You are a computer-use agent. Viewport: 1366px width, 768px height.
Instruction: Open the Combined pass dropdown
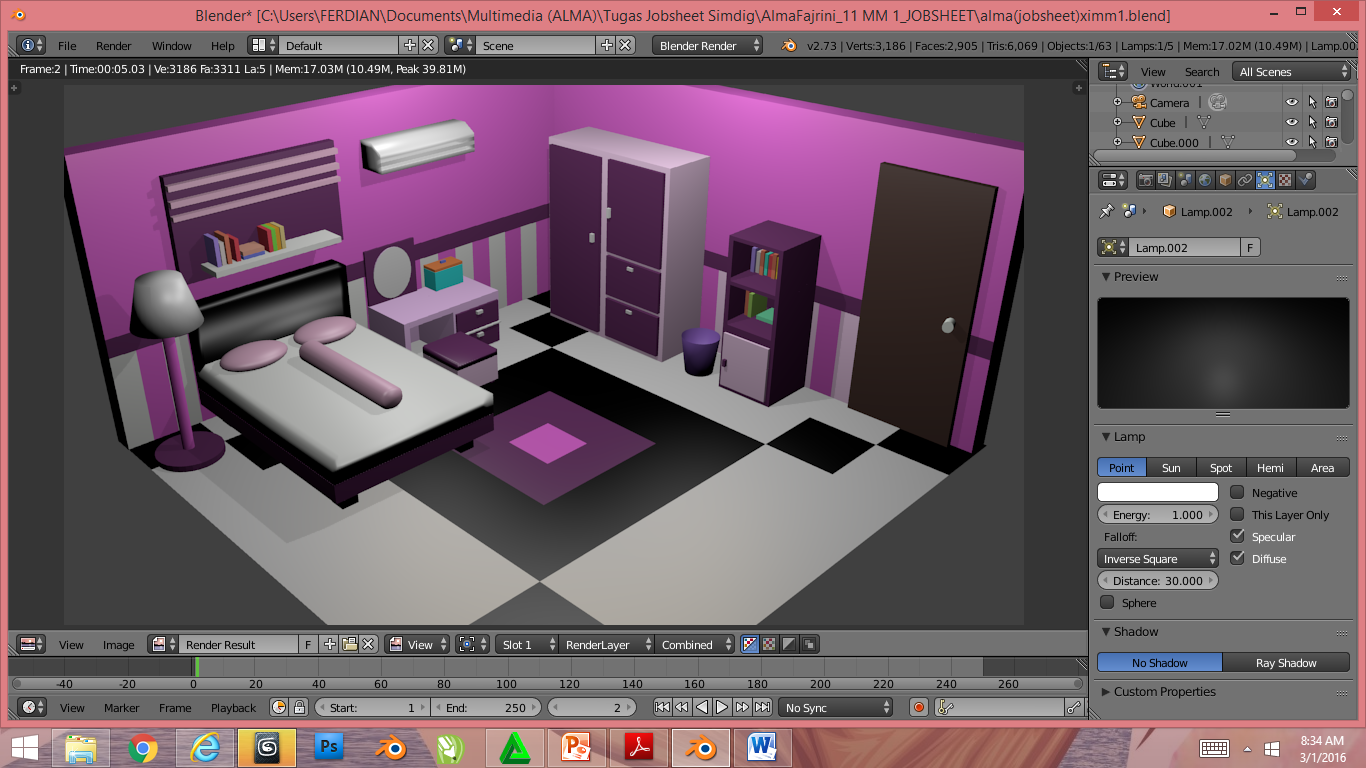coord(695,645)
